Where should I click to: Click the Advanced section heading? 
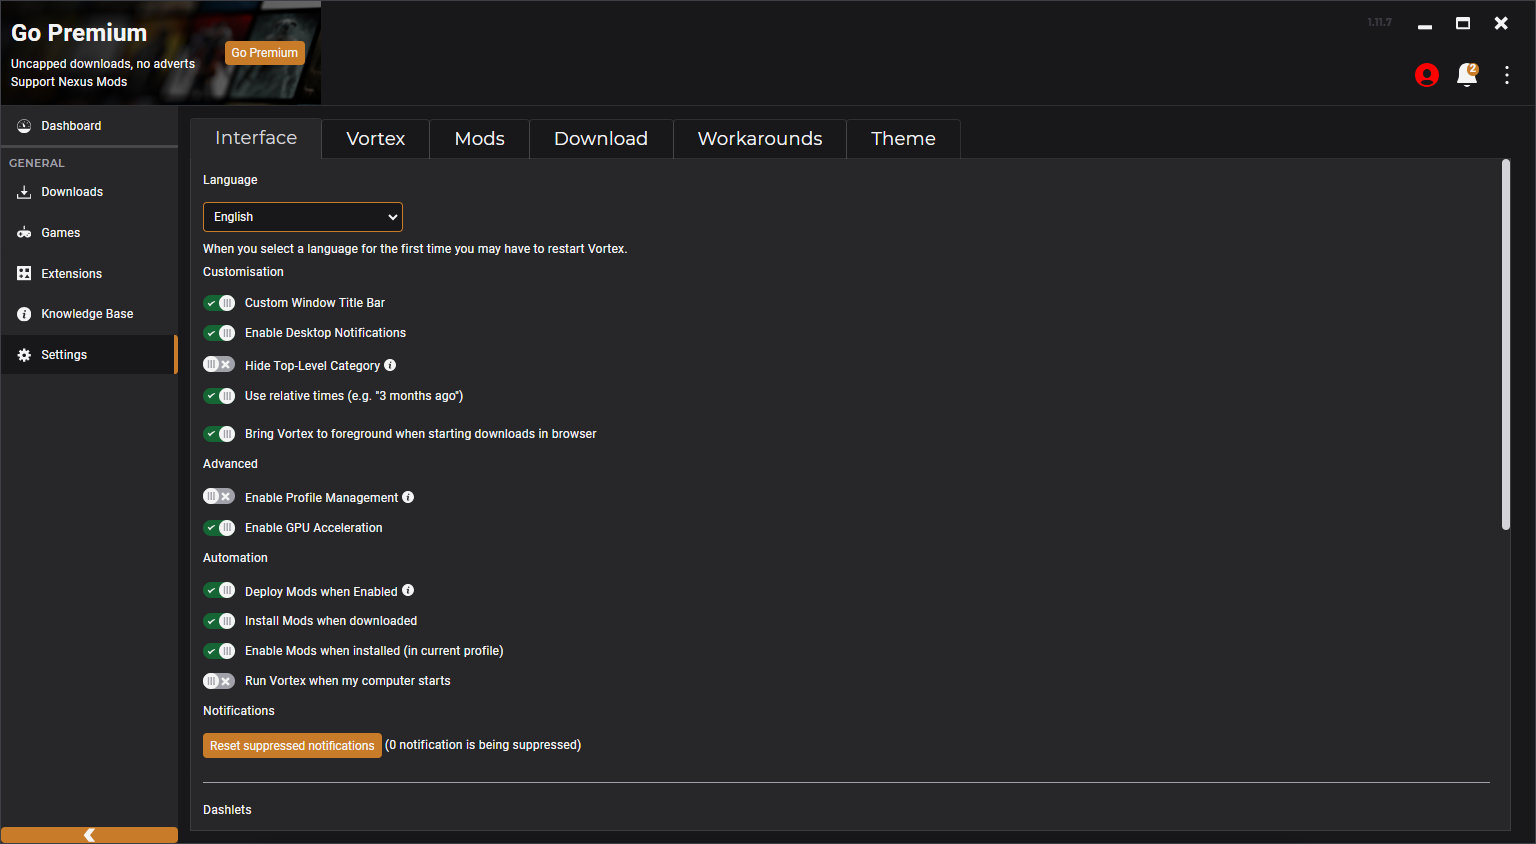click(230, 464)
